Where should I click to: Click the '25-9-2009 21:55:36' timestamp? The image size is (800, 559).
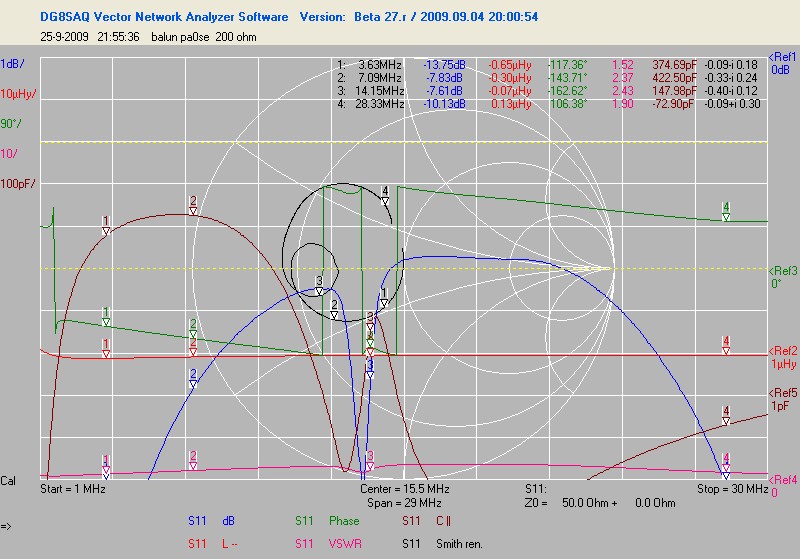[90, 37]
